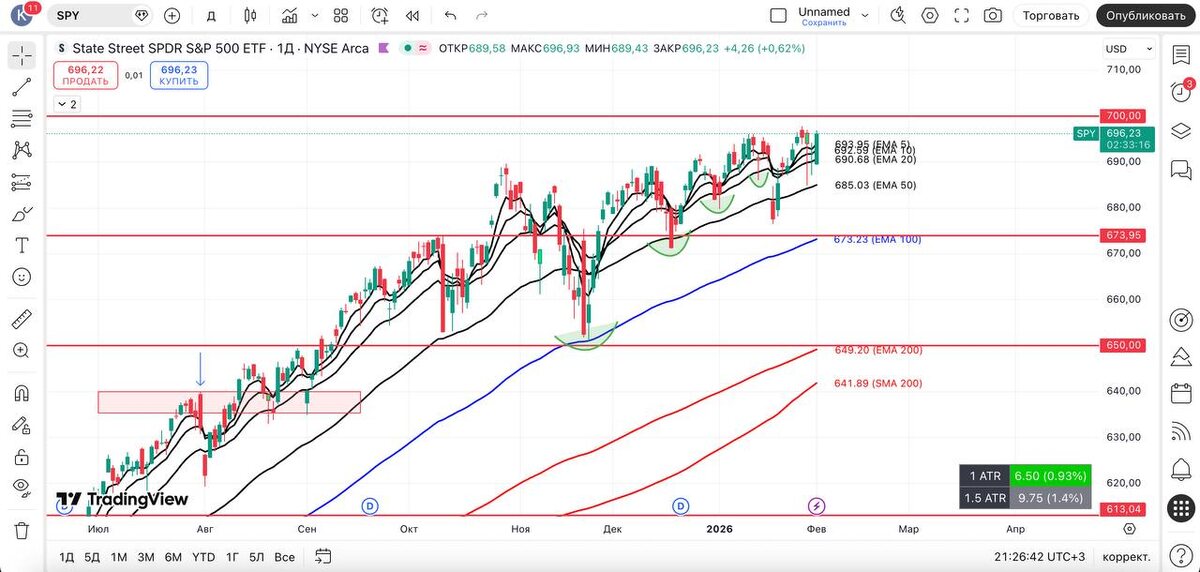Click the Торговать button
This screenshot has height=572, width=1200.
point(1051,15)
